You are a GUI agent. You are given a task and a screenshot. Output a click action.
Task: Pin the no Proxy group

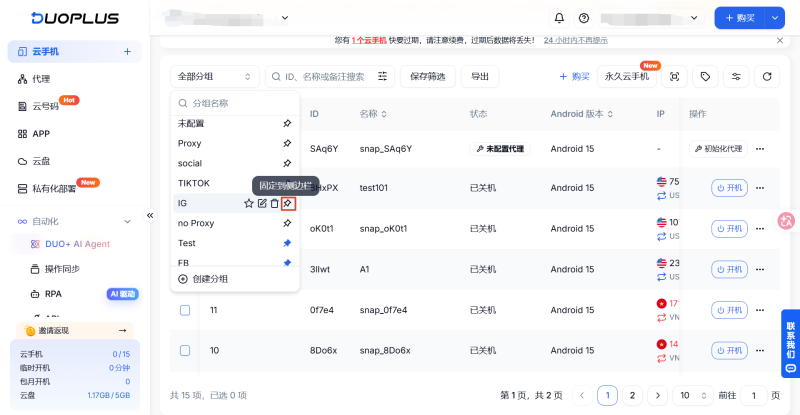[287, 223]
